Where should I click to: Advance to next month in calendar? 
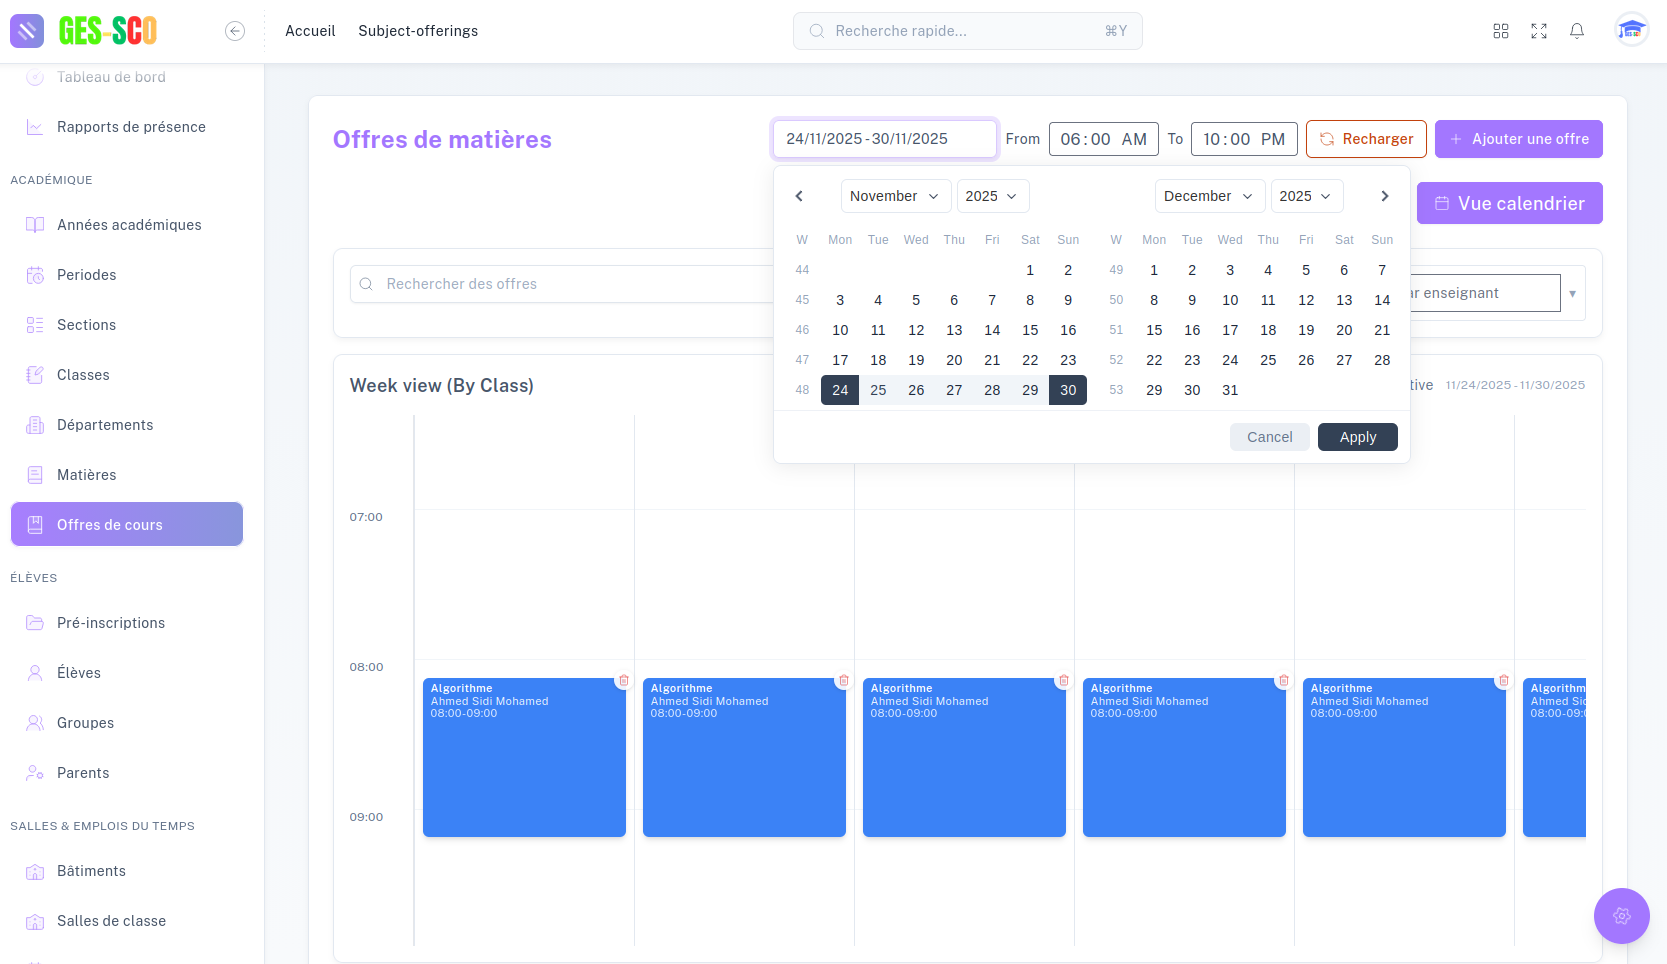click(x=1385, y=196)
